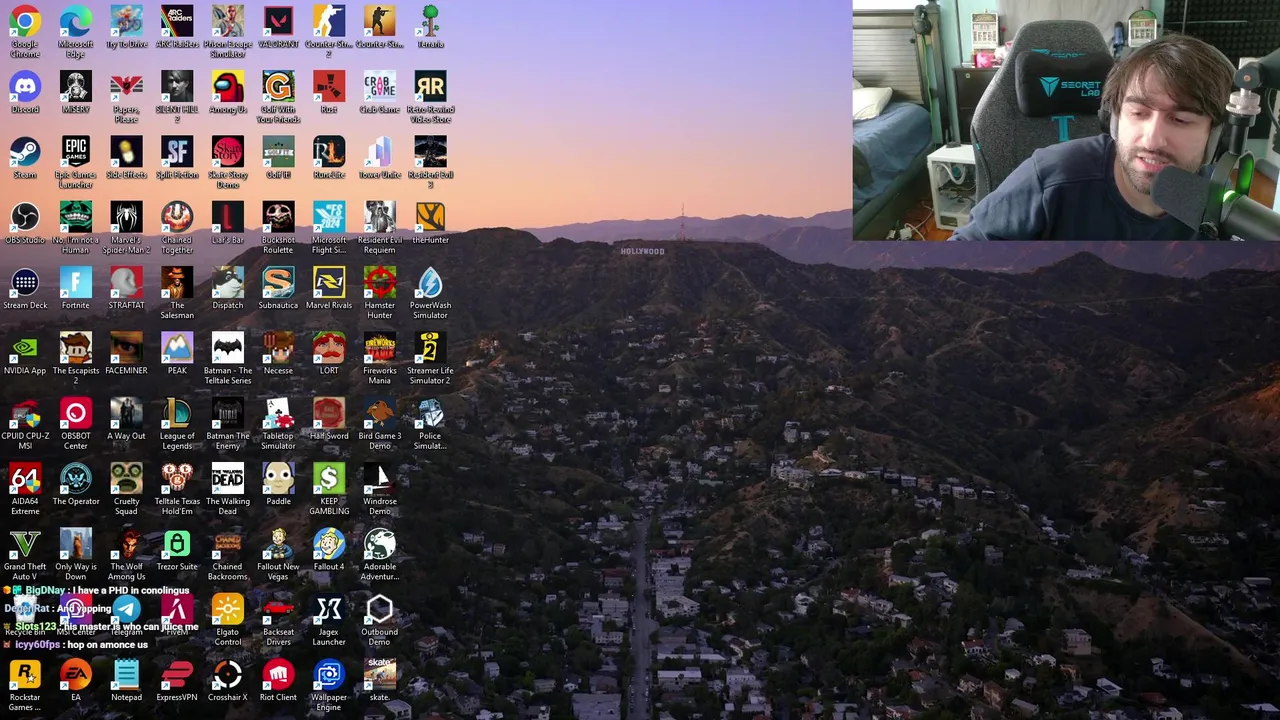Open AIDA64 Extreme shortcut
Image resolution: width=1280 pixels, height=720 pixels.
(25, 478)
